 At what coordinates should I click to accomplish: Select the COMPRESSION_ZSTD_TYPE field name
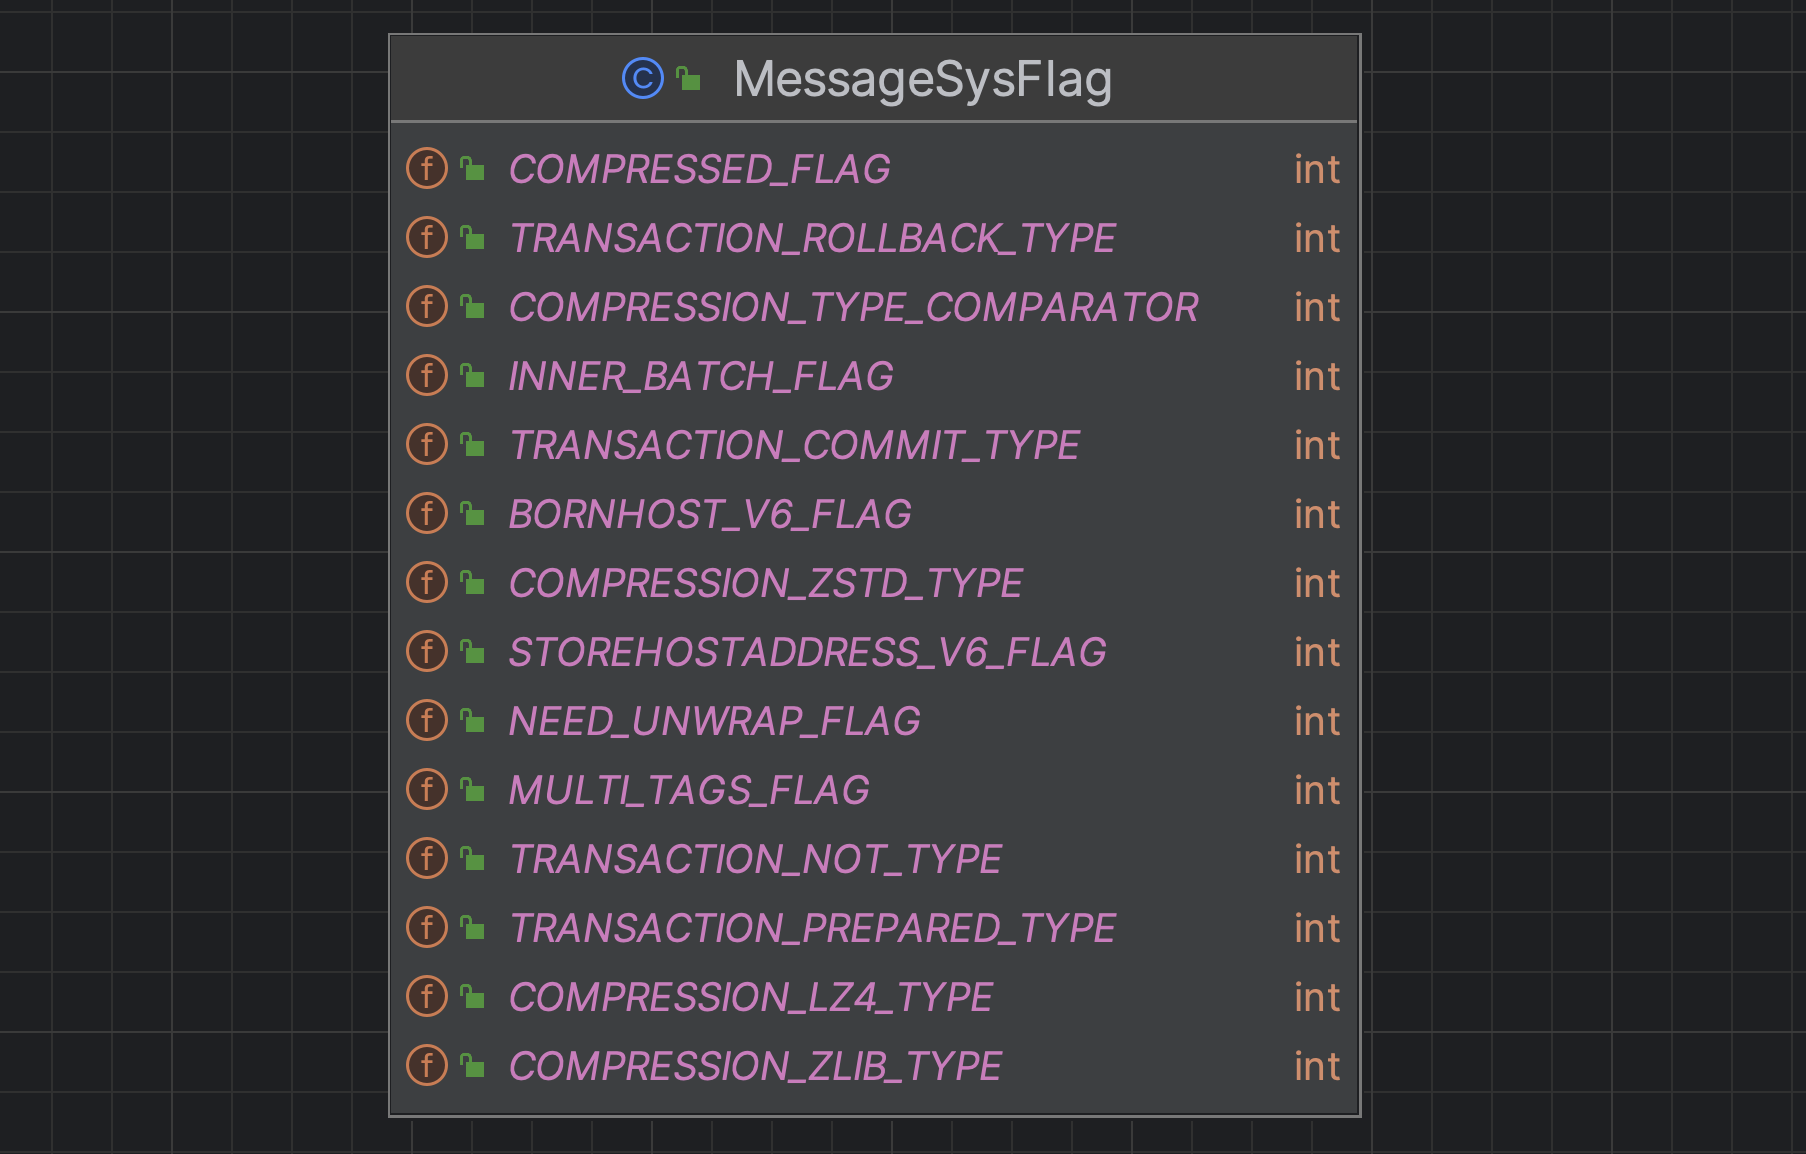coord(765,583)
